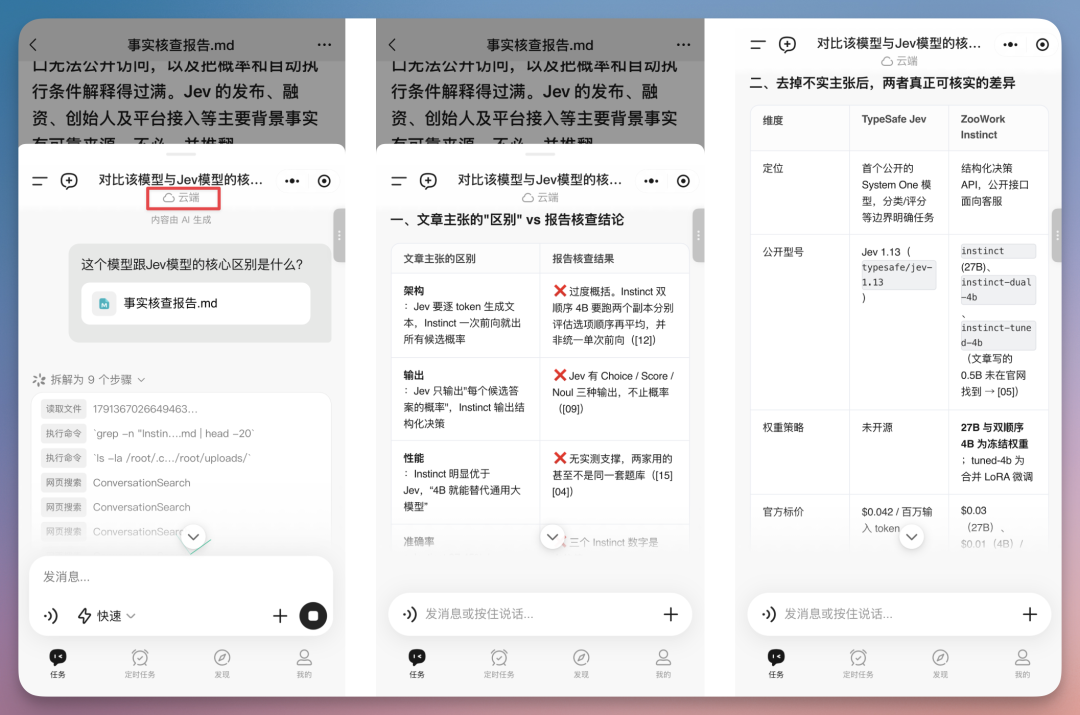Image resolution: width=1080 pixels, height=715 pixels.
Task: Open the attached 事实核查报告.md file card
Action: tap(196, 304)
